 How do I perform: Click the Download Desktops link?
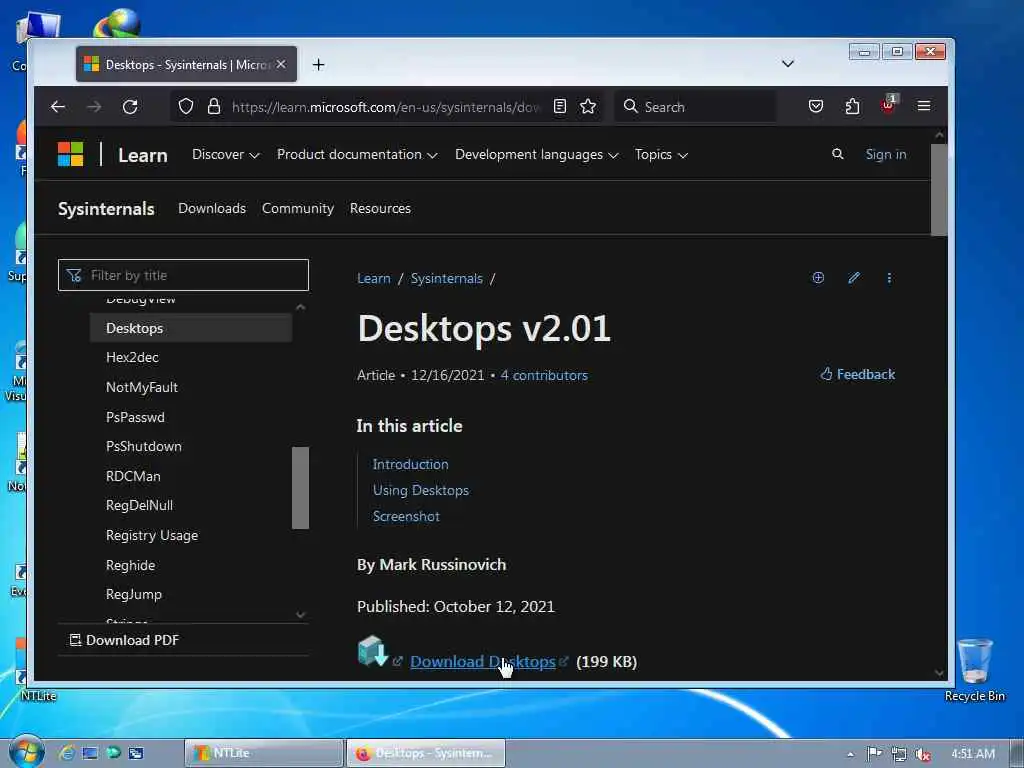(483, 662)
